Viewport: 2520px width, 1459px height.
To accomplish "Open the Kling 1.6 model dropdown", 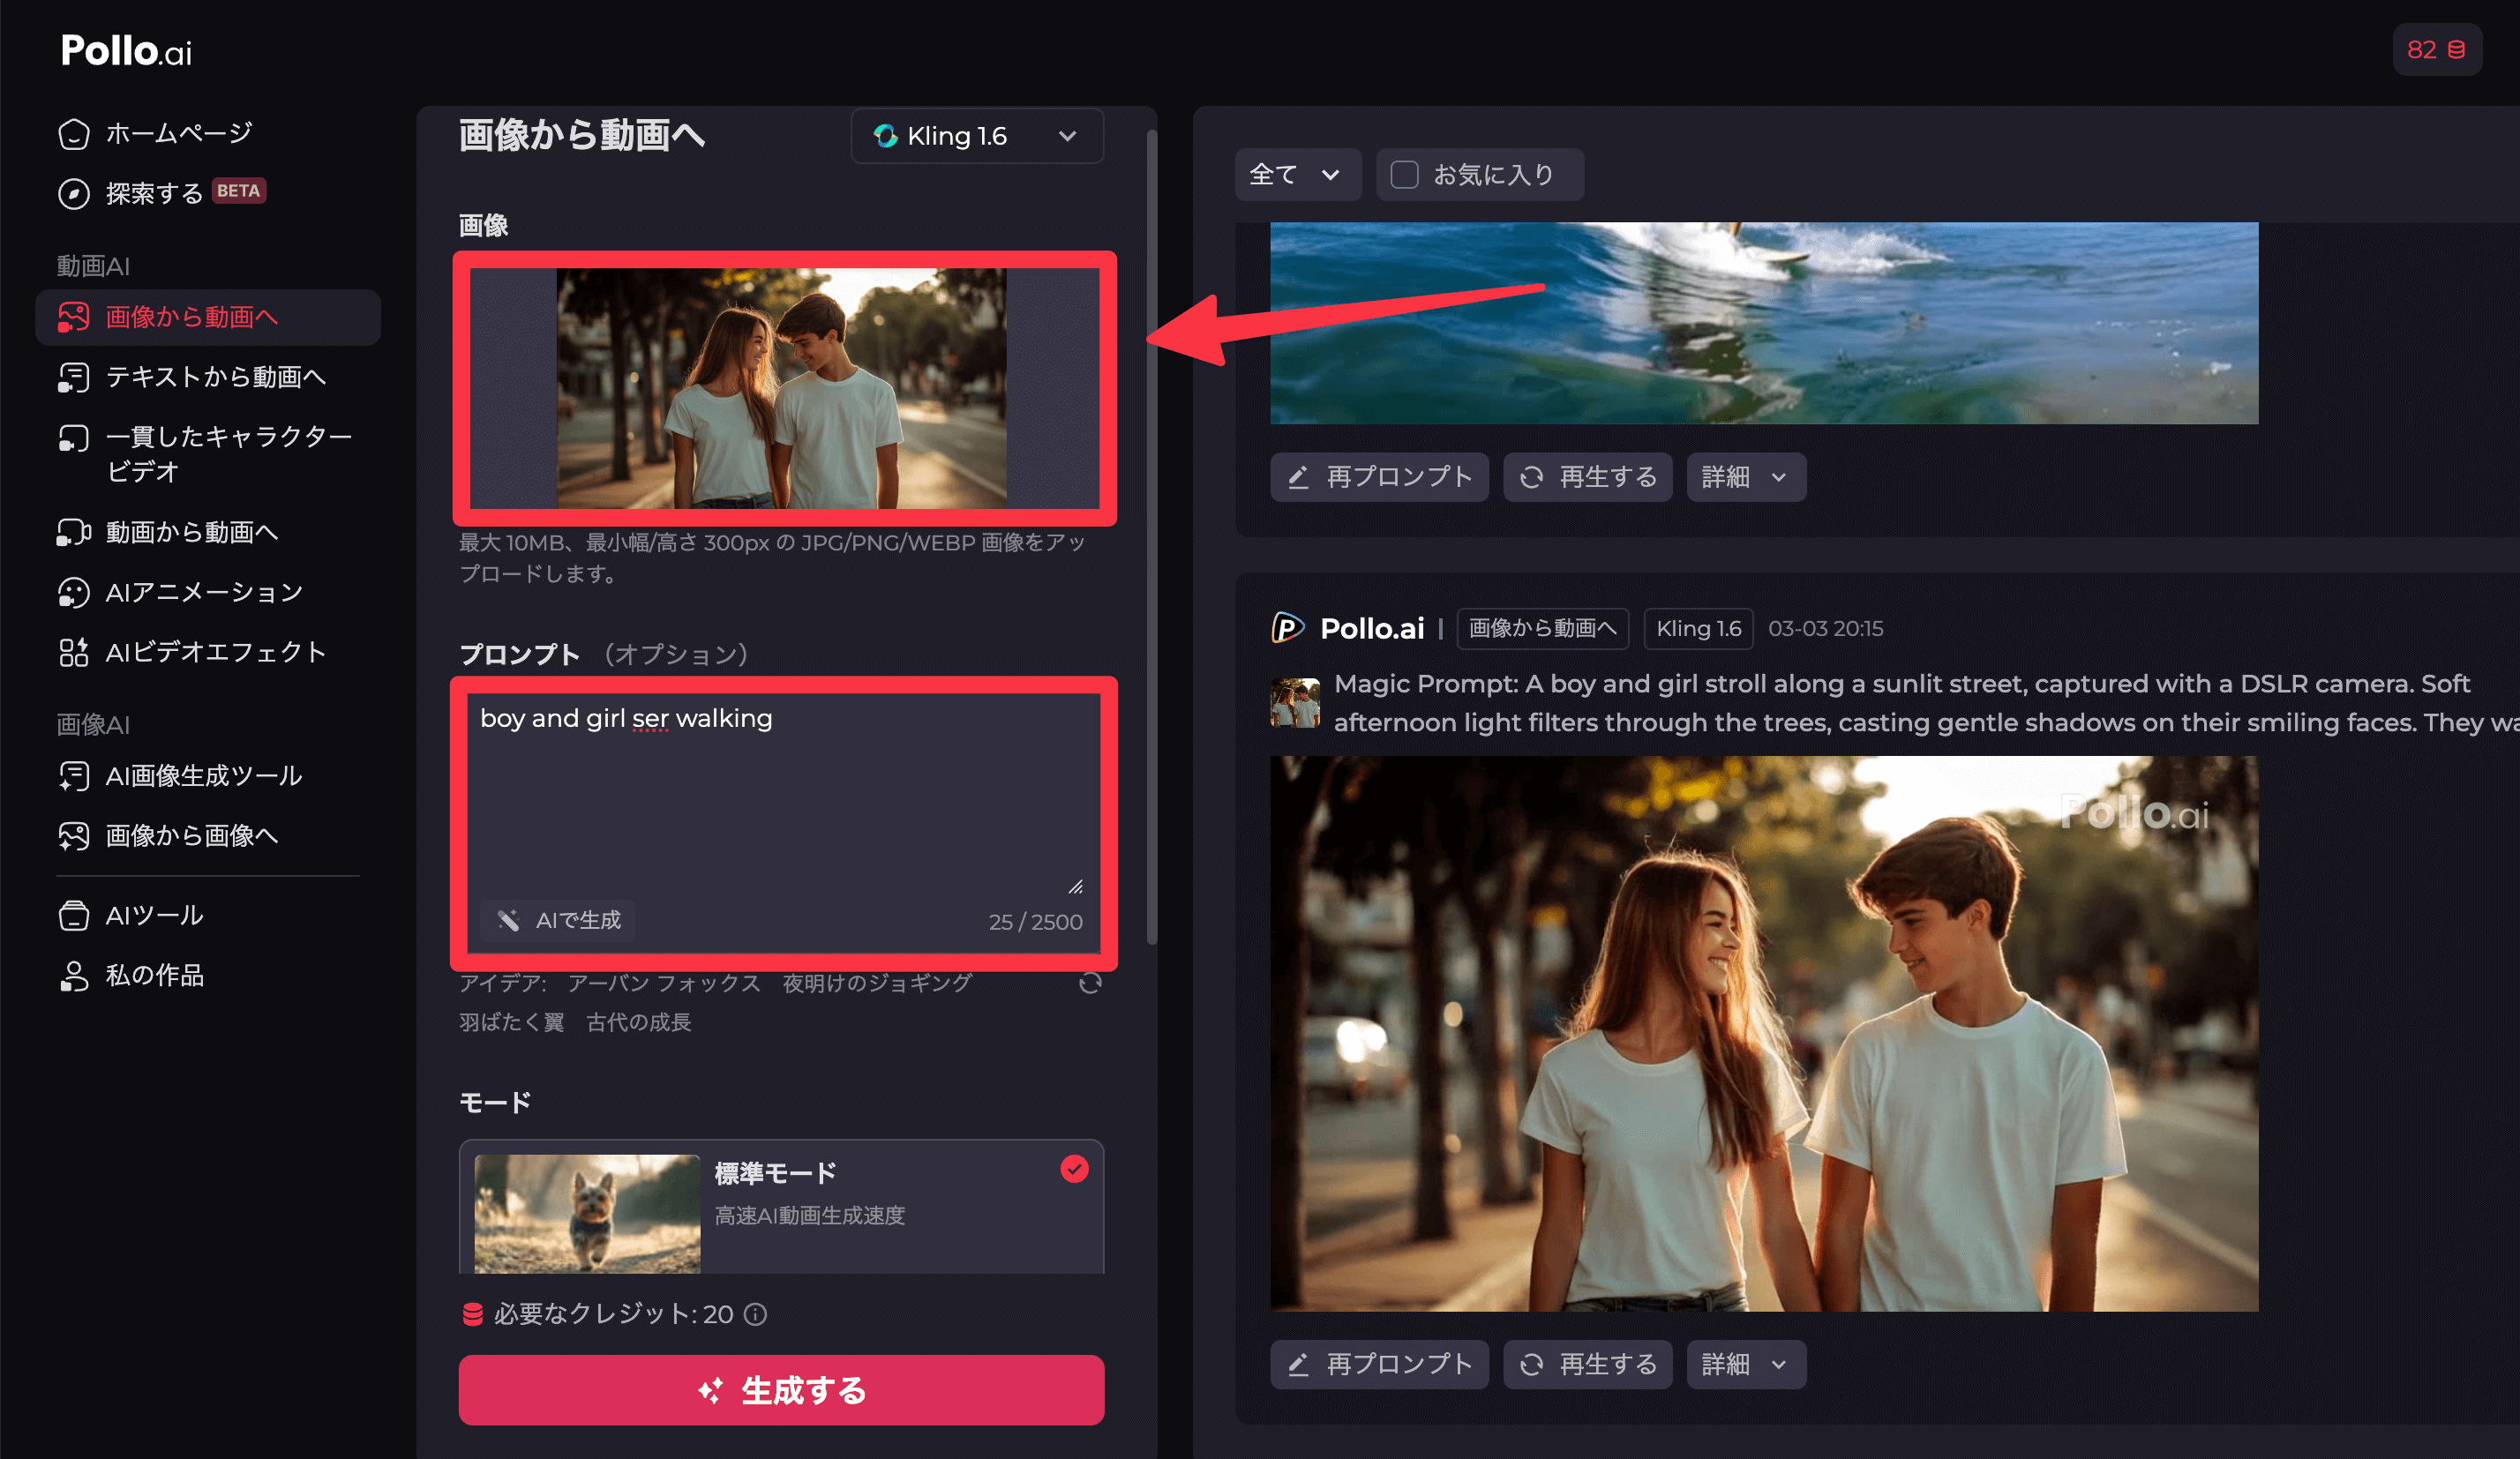I will [976, 136].
